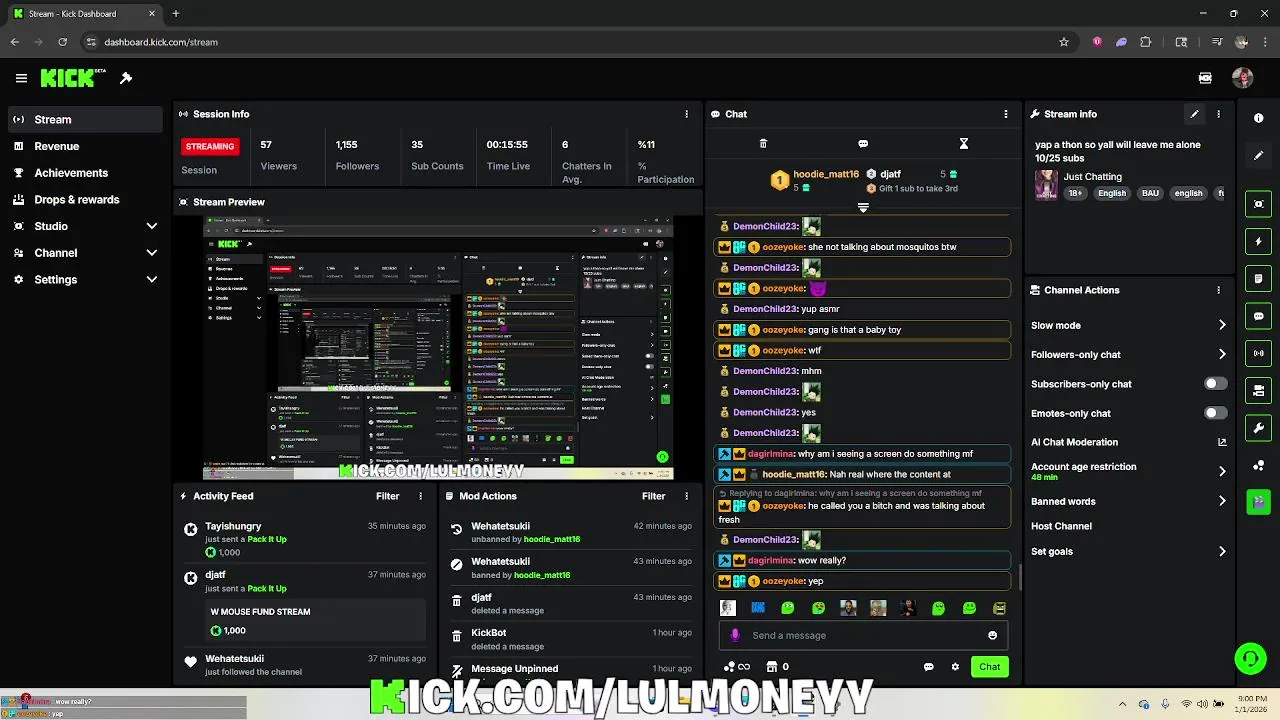
Task: Open the green headset support button
Action: click(1250, 658)
